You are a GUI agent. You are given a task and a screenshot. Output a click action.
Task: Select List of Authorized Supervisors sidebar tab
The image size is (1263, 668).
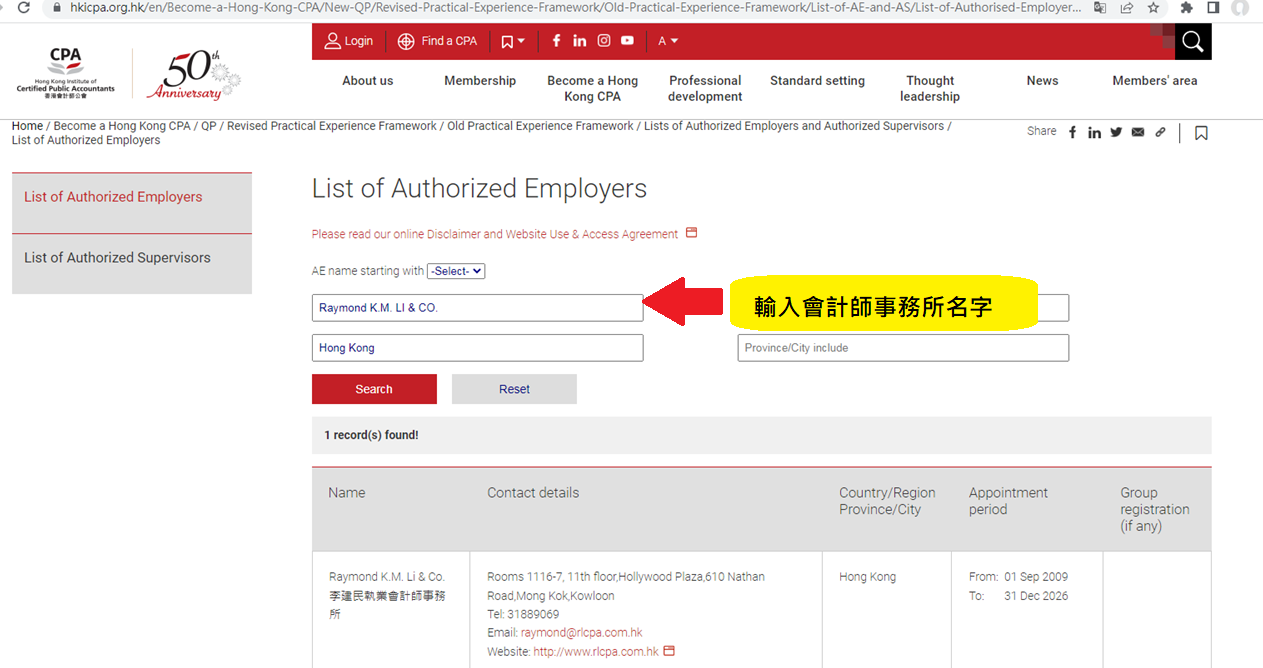132,264
